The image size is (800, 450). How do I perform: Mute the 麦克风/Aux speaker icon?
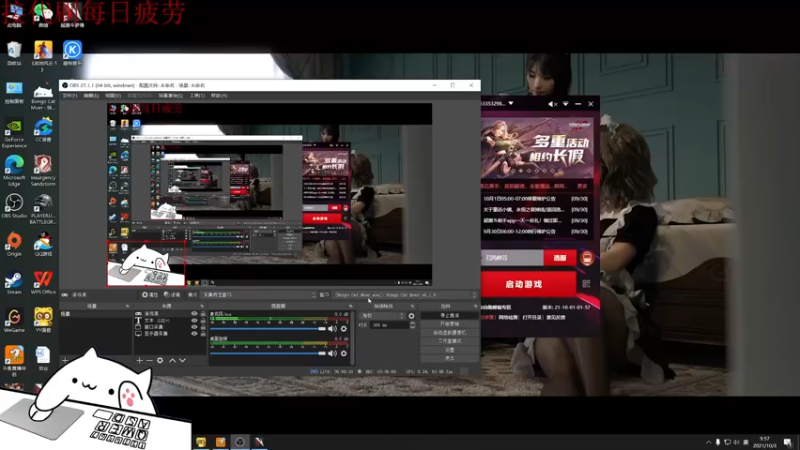click(x=332, y=329)
